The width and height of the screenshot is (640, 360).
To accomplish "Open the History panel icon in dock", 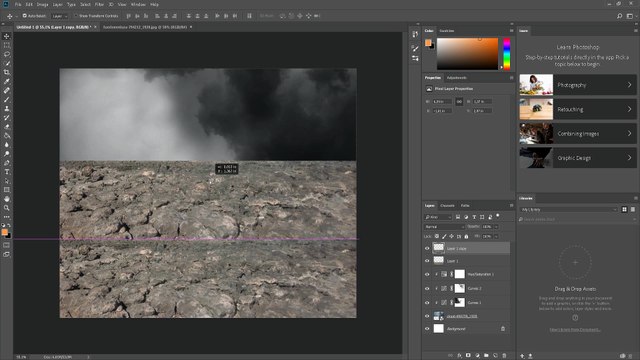I will 415,34.
